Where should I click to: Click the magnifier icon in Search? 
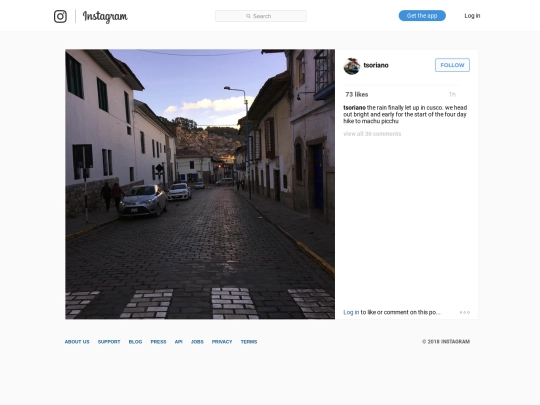(x=248, y=16)
